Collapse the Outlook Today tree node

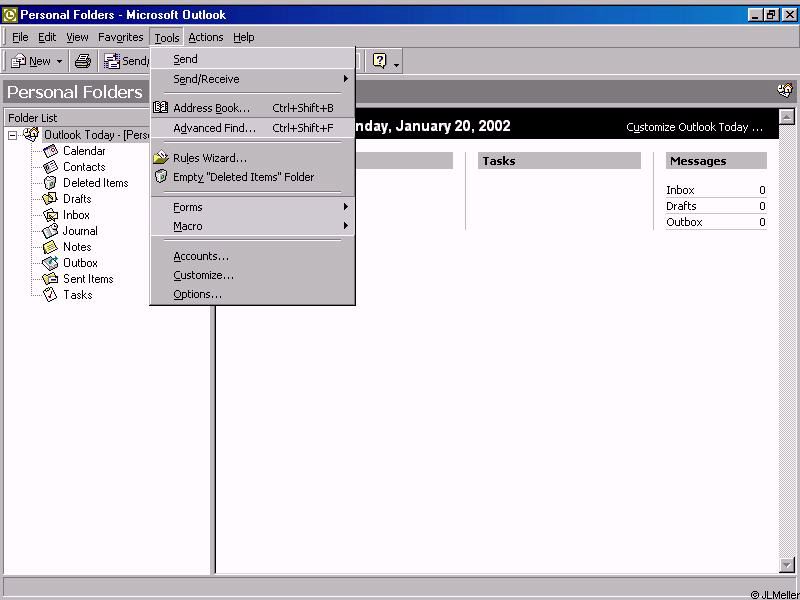12,135
